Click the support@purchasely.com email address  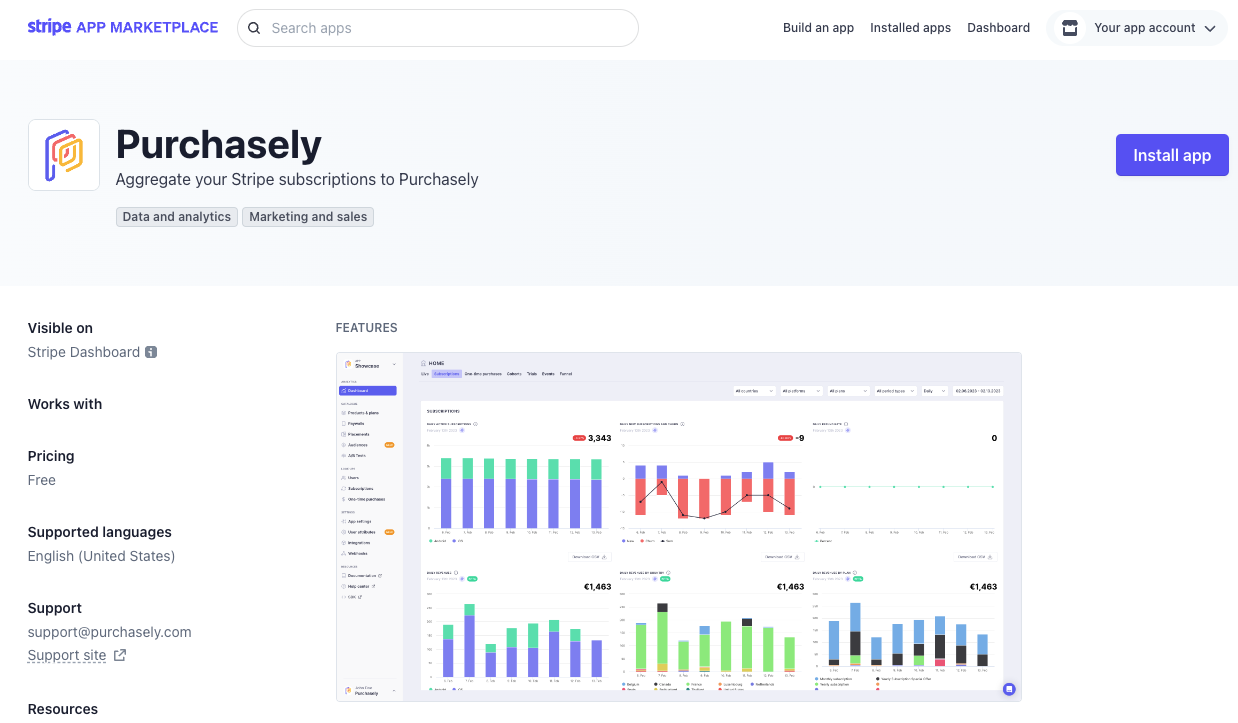point(110,632)
